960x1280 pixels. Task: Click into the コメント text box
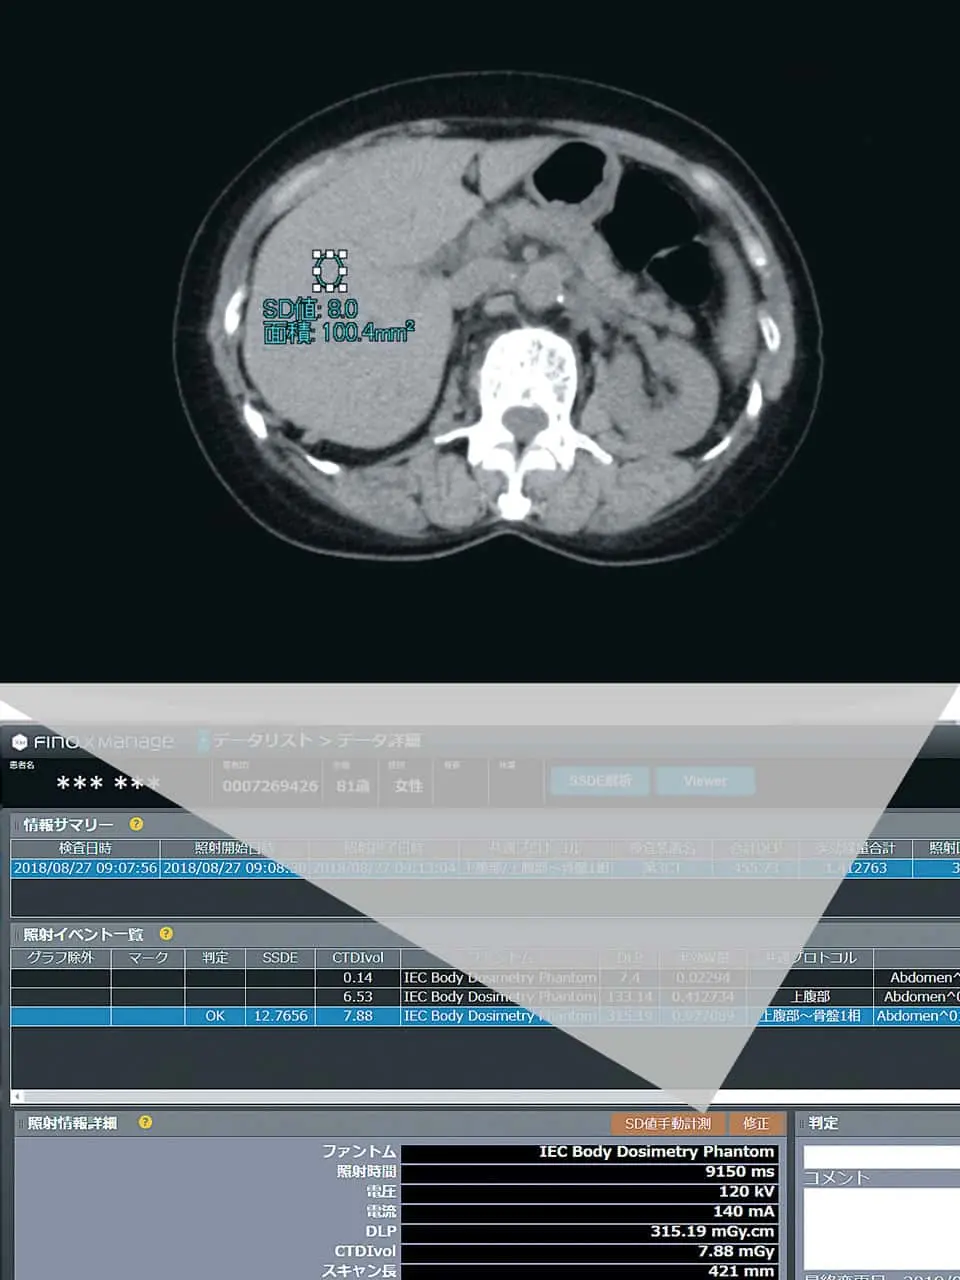click(880, 1225)
